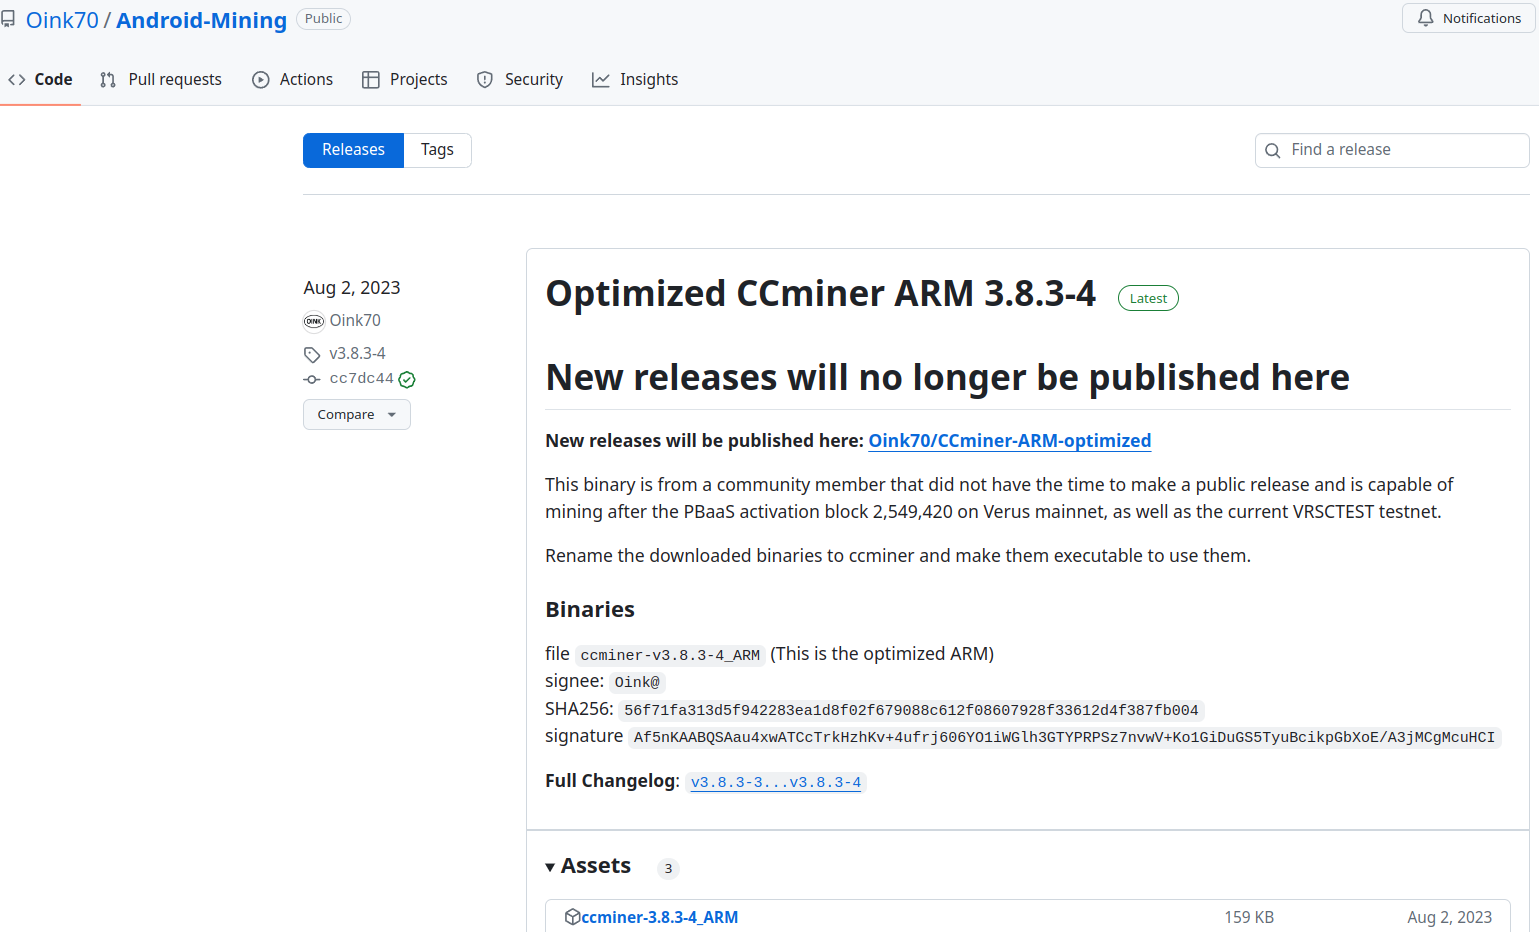Open the Android-Mining repository link
The image size is (1539, 932).
(x=201, y=20)
